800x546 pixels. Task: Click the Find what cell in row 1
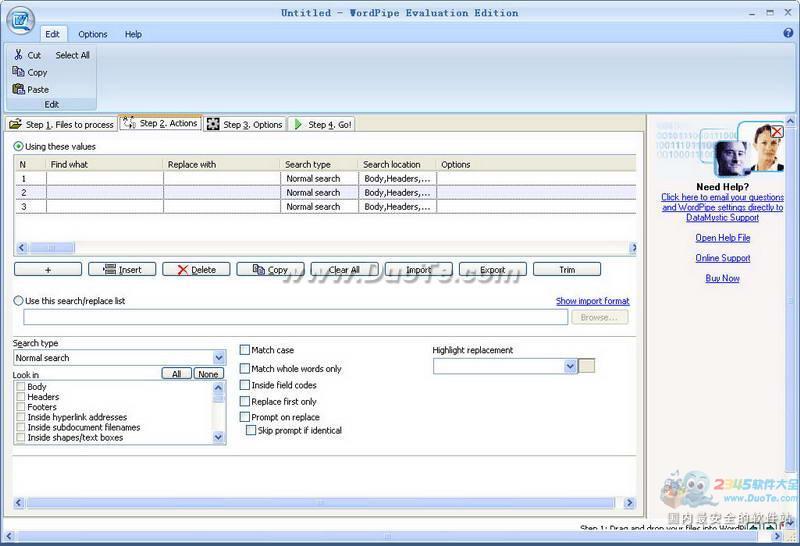click(x=105, y=178)
